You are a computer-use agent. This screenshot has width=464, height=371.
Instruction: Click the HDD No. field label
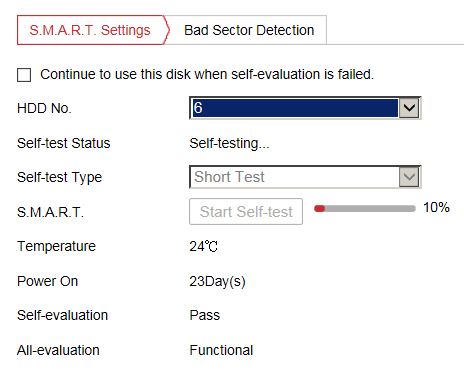click(44, 108)
